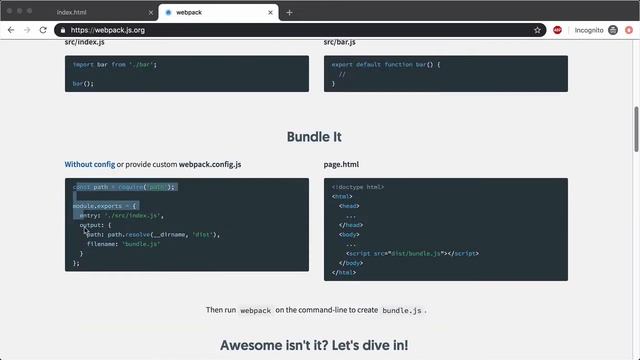
Task: Click the 'Bundle It' heading
Action: (314, 137)
